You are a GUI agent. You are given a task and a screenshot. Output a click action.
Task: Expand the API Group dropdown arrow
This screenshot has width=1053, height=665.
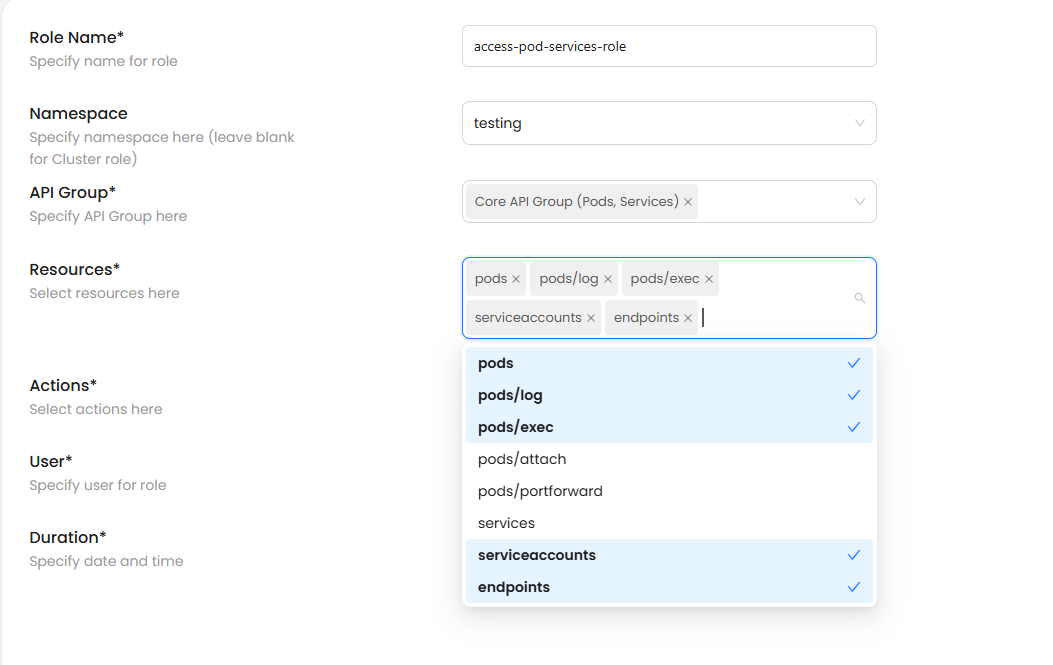860,202
